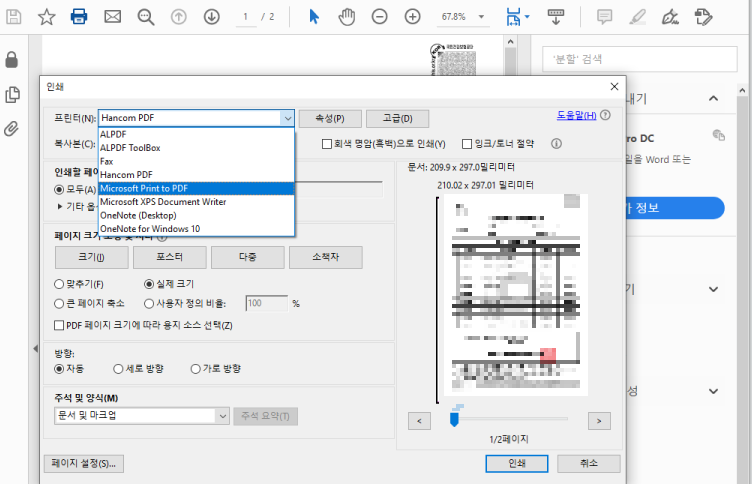The image size is (752, 484).
Task: Click the 포스터 poster button
Action: [x=170, y=257]
